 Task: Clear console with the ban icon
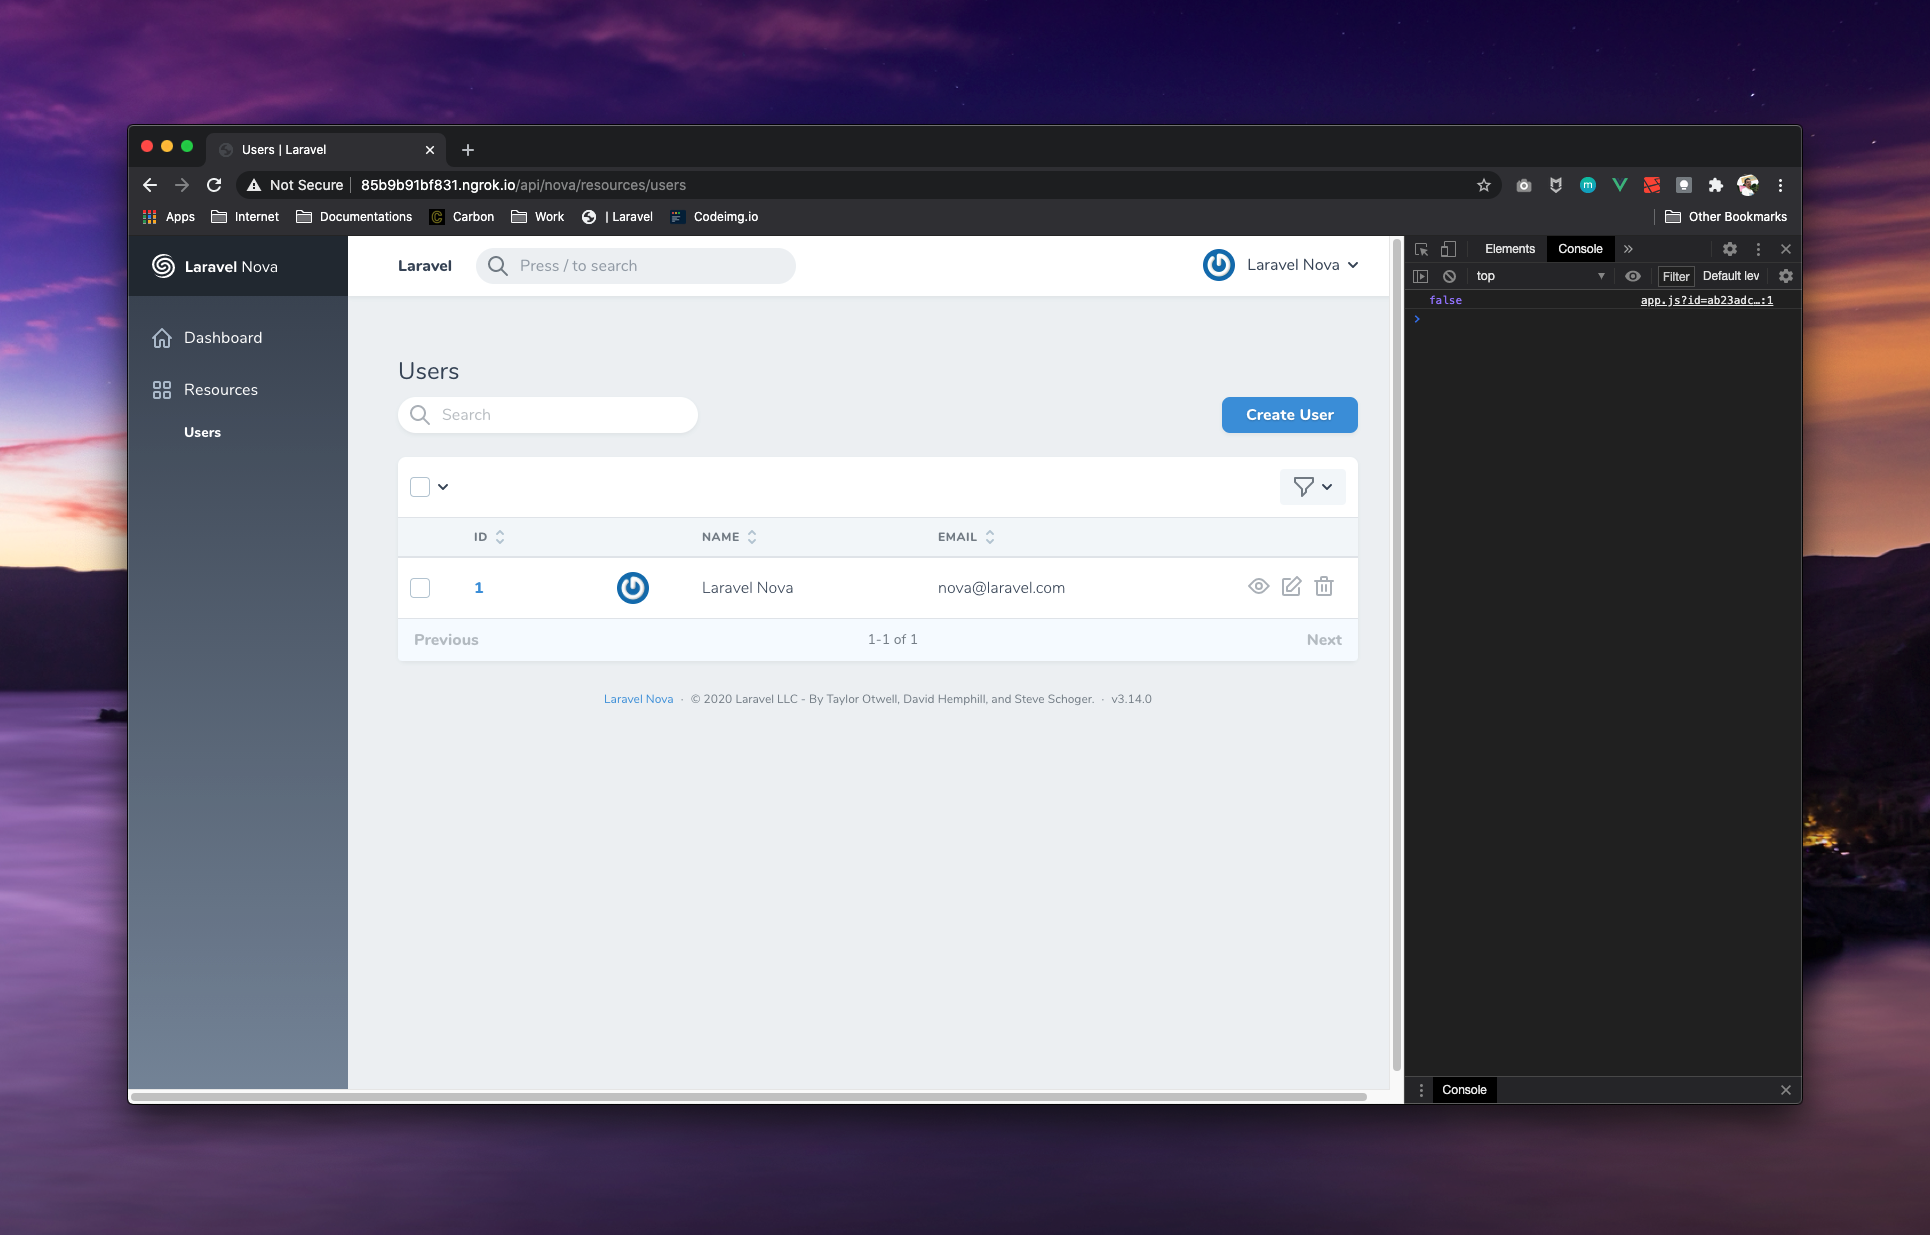point(1449,276)
